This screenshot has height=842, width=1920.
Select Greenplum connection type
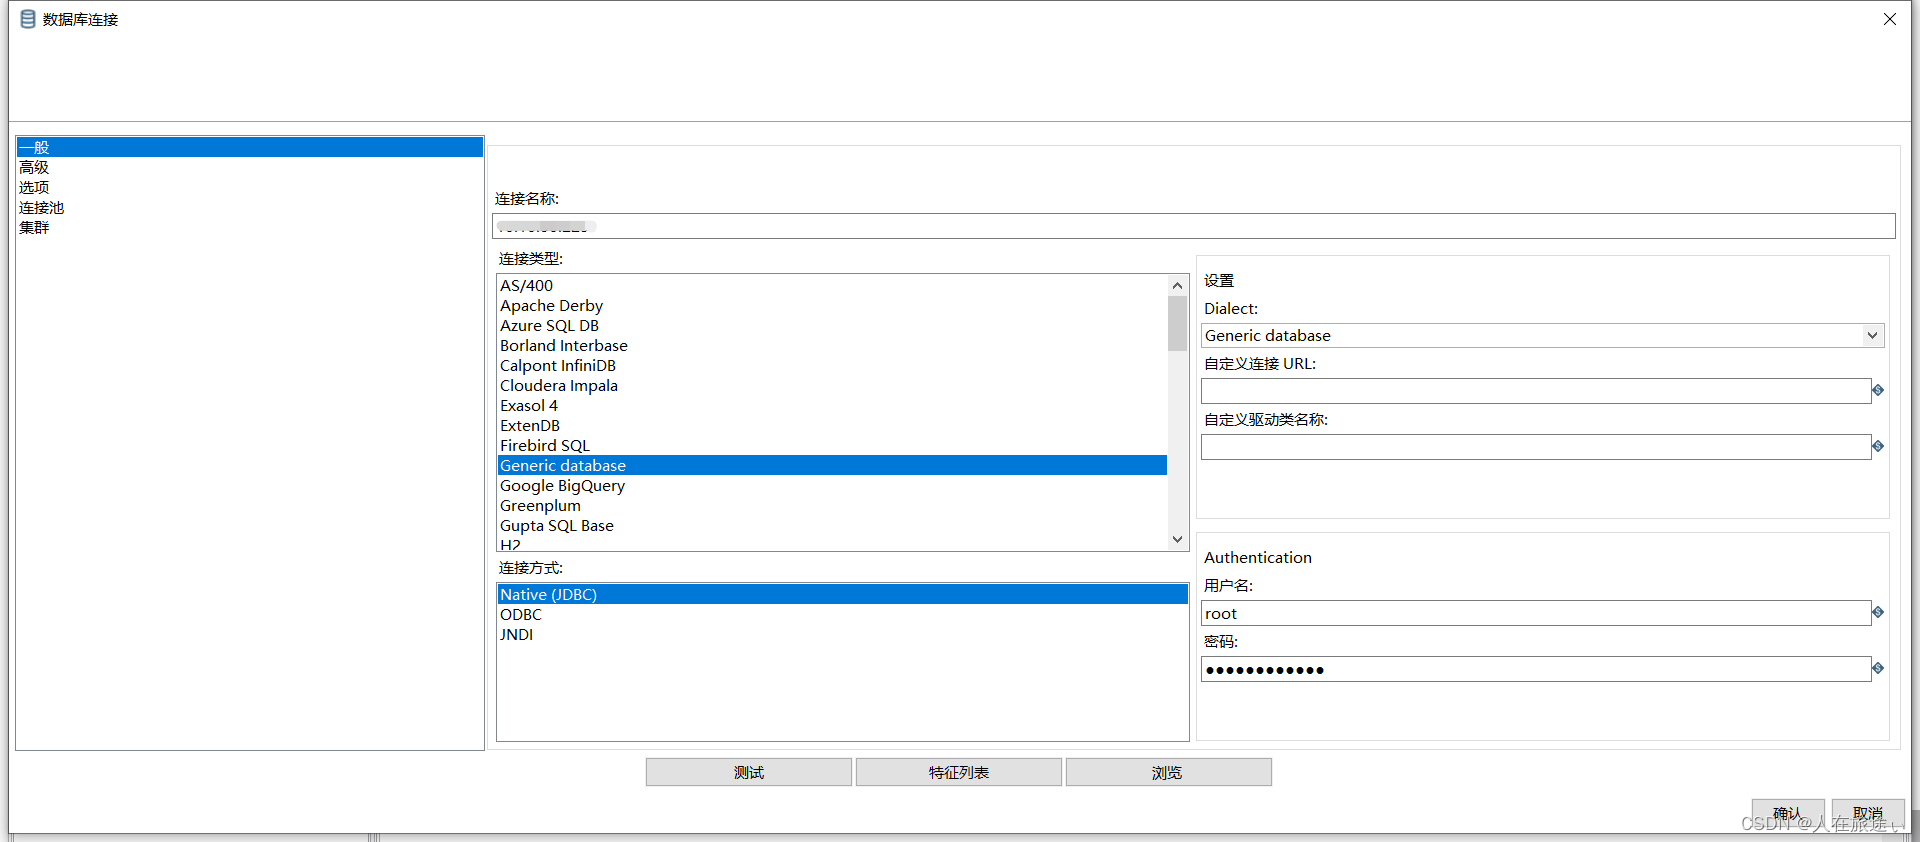coord(832,505)
